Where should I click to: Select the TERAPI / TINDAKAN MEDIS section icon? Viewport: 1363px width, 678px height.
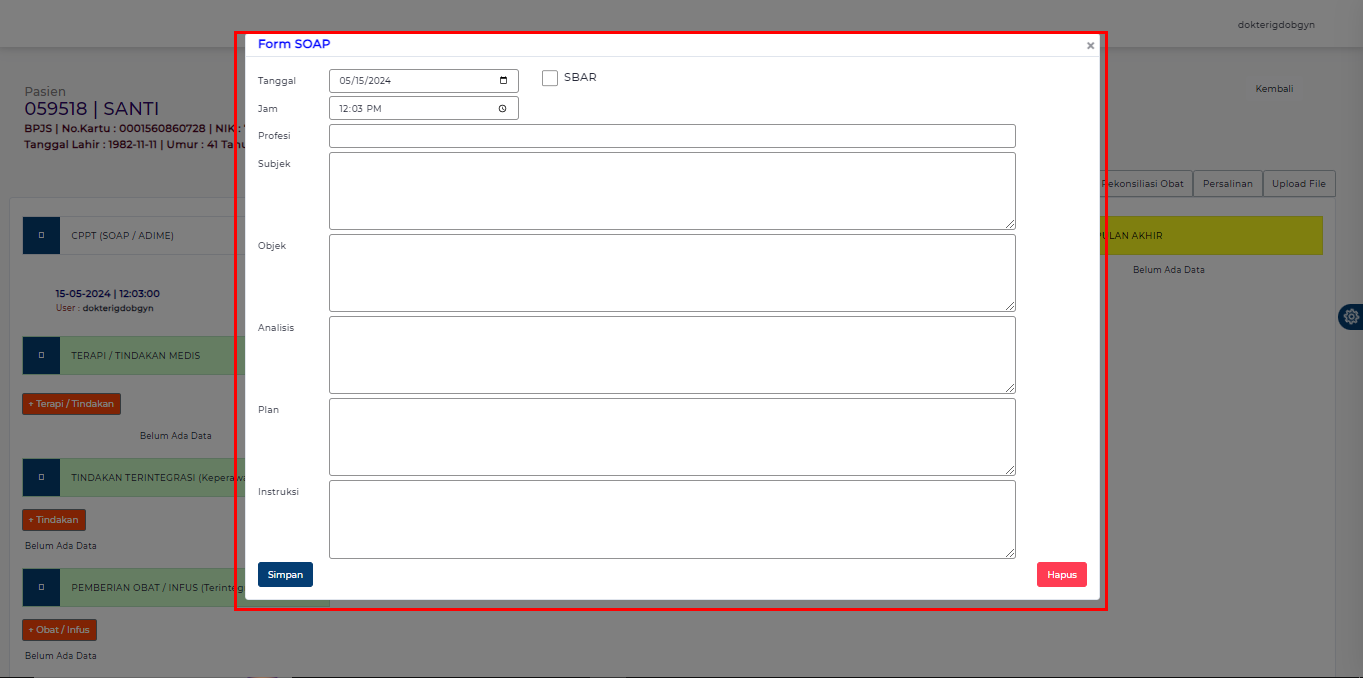coord(41,355)
